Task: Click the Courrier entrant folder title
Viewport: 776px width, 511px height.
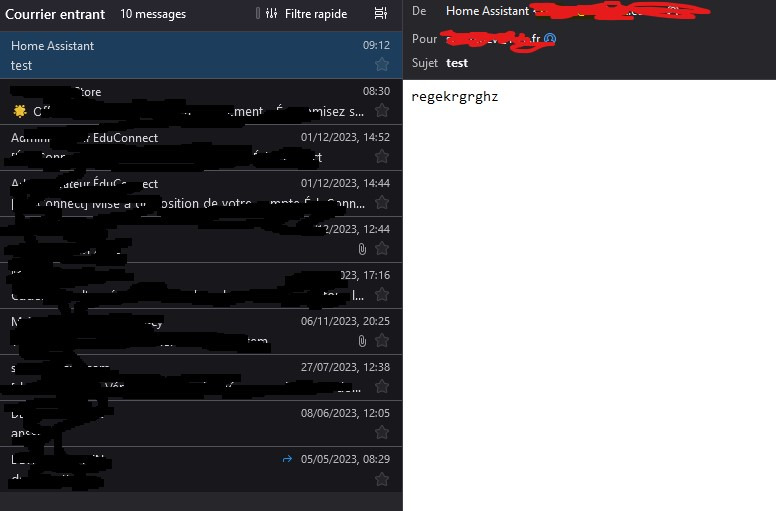Action: (x=55, y=14)
